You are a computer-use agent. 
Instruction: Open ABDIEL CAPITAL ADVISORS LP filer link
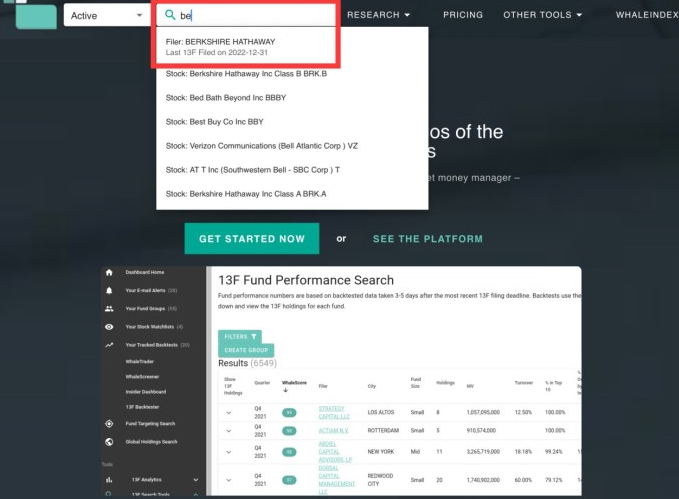point(335,452)
